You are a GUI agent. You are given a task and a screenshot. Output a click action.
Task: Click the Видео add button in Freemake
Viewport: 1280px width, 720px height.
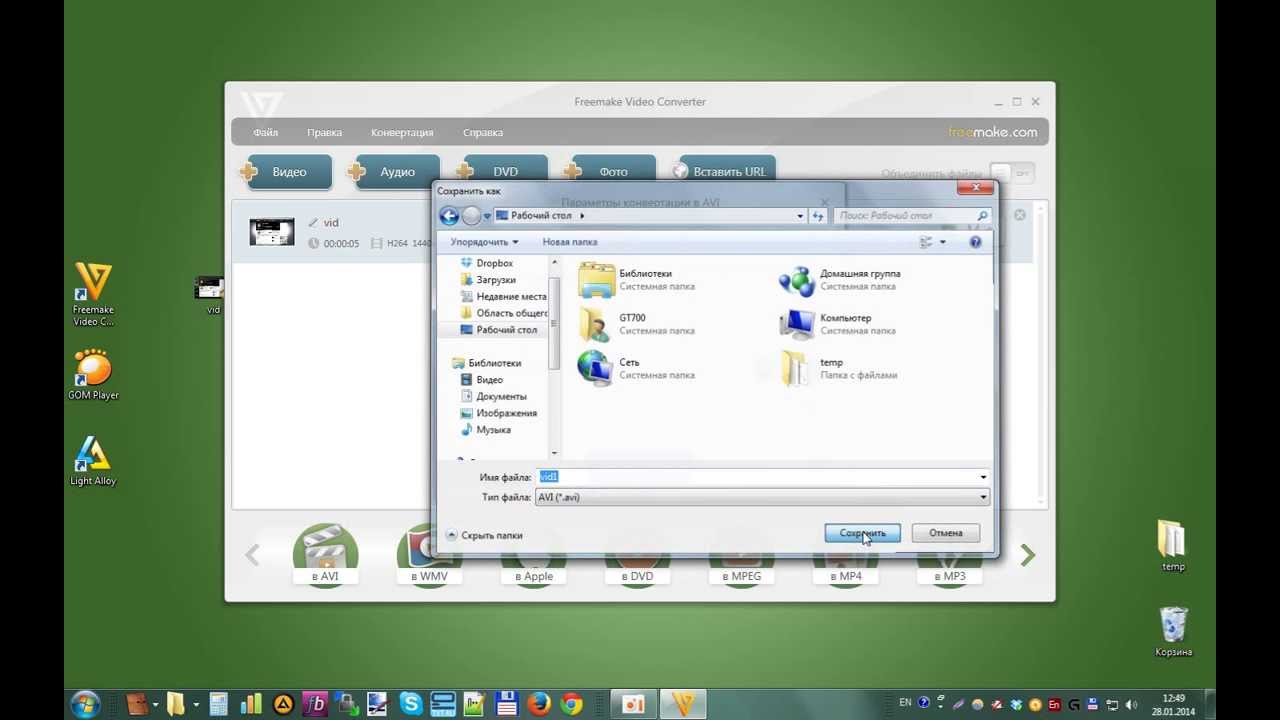(286, 172)
